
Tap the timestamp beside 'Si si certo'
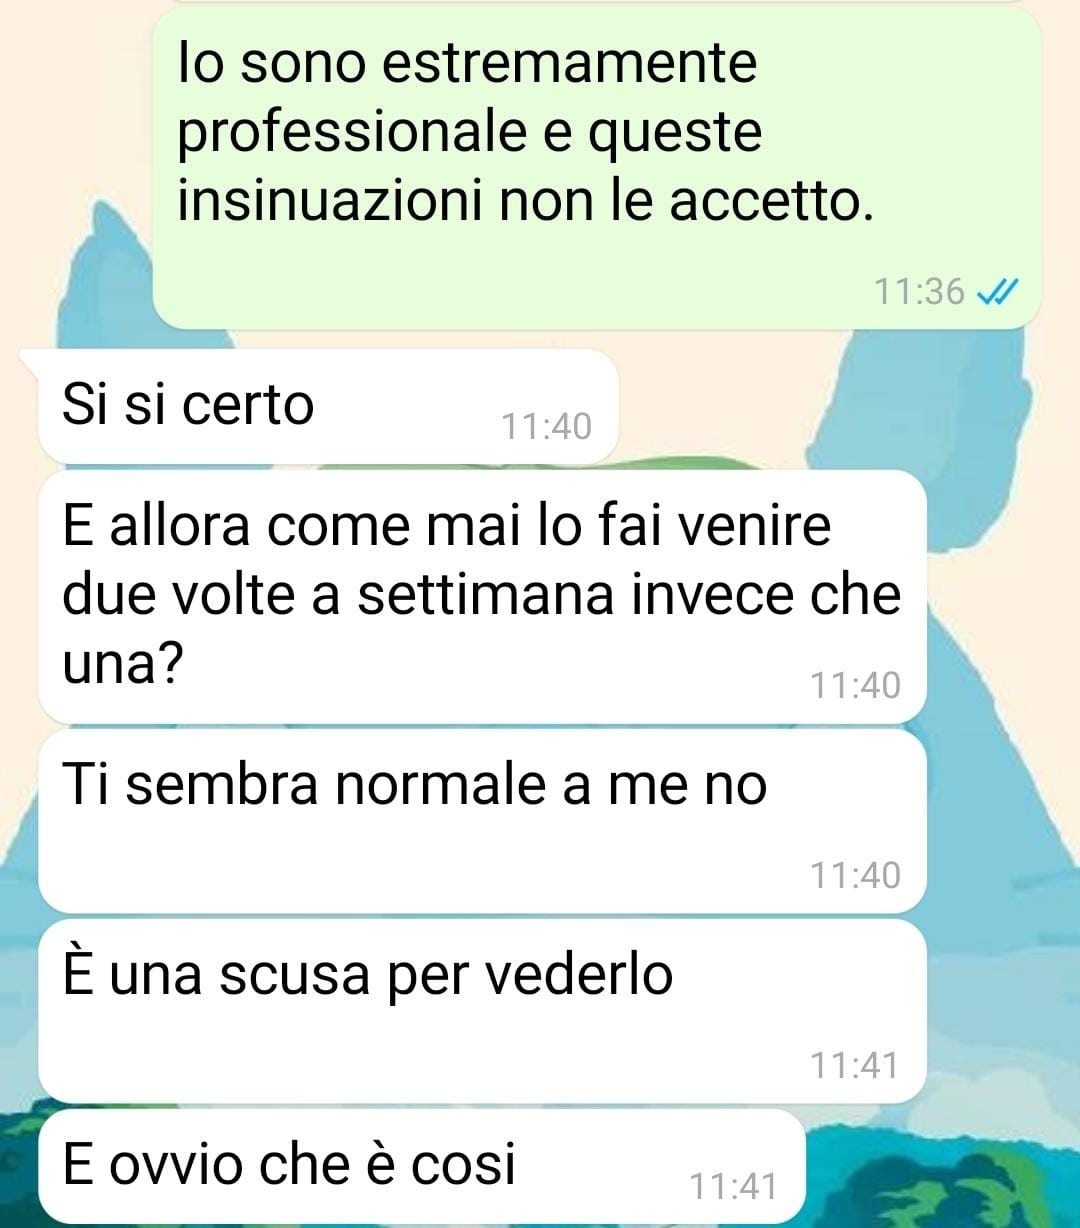[546, 427]
